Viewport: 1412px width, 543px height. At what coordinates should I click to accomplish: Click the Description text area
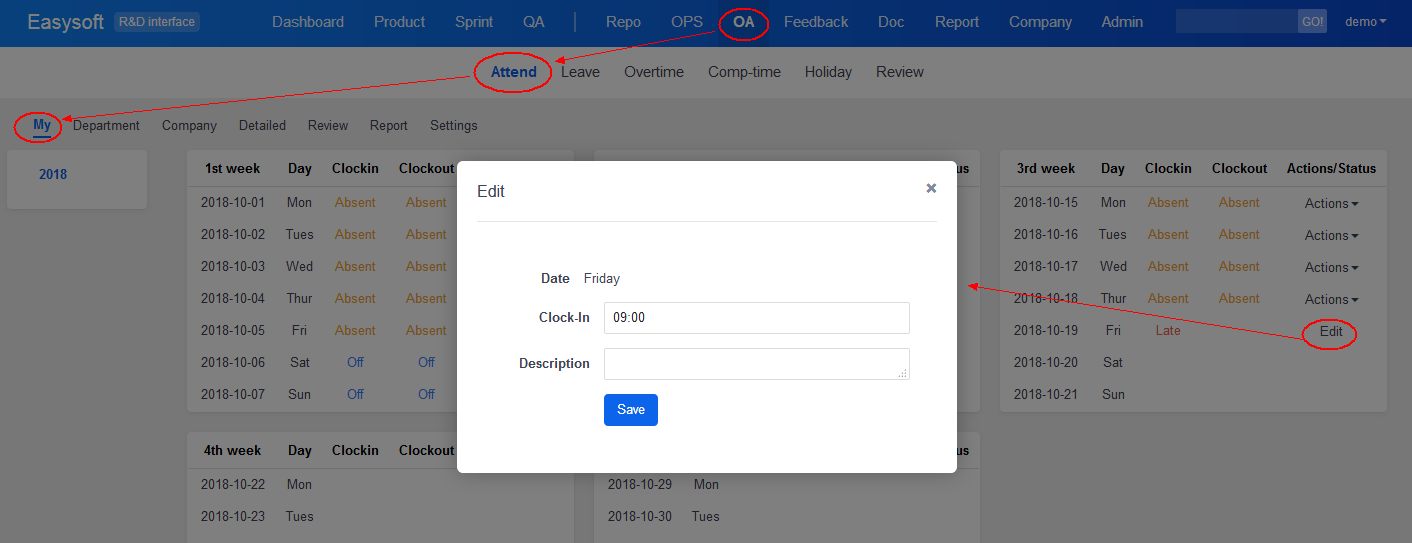pyautogui.click(x=756, y=364)
